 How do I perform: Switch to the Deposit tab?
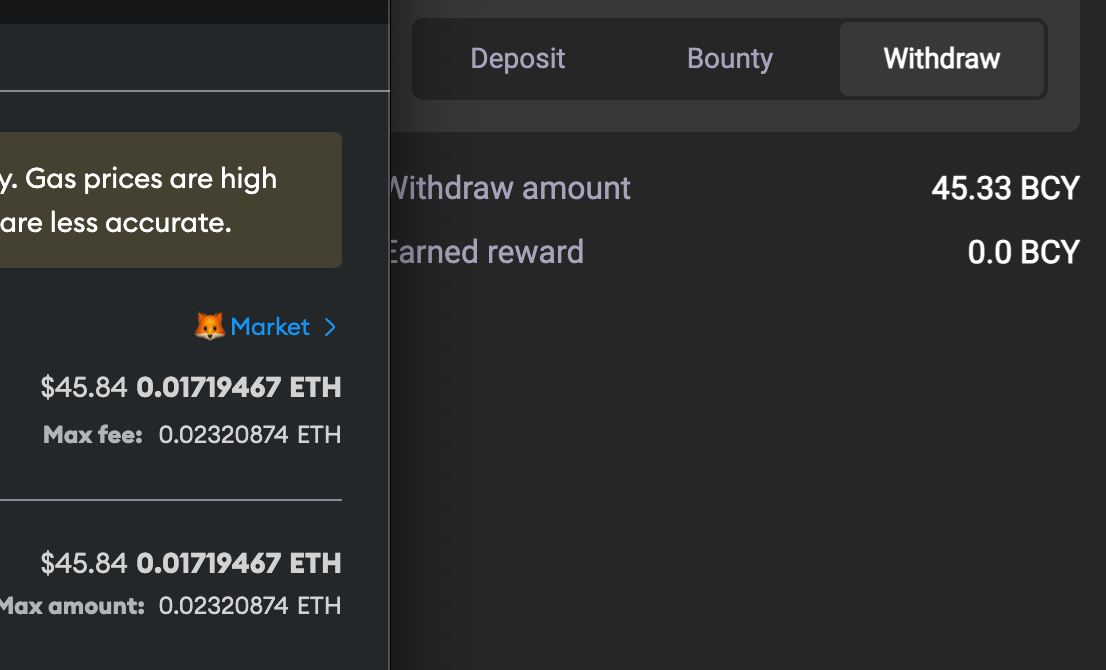(x=518, y=59)
